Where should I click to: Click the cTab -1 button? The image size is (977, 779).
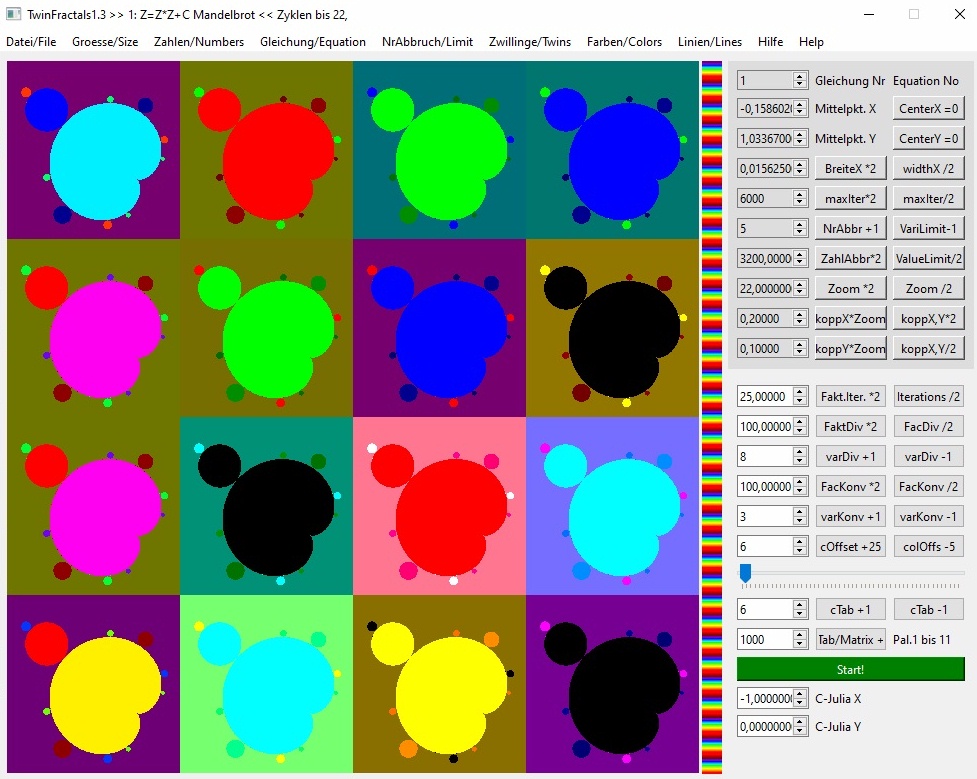tap(928, 609)
